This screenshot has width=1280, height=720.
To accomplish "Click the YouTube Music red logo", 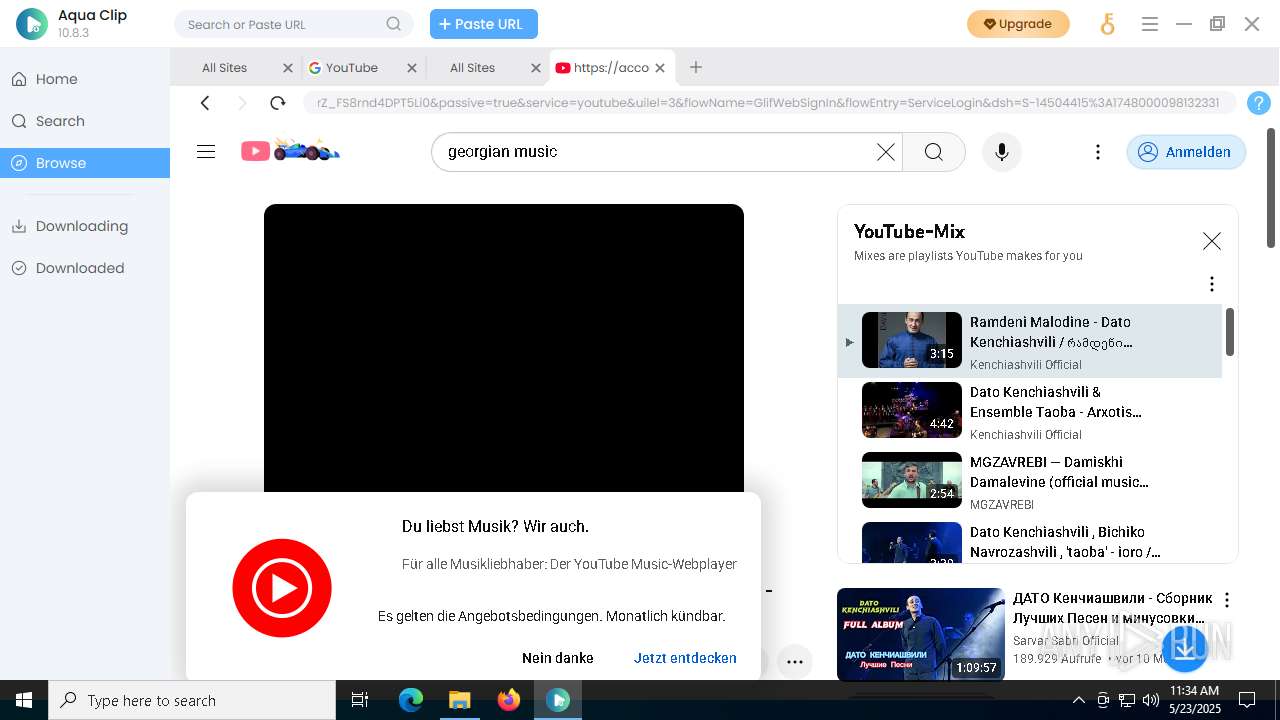I will coord(282,588).
